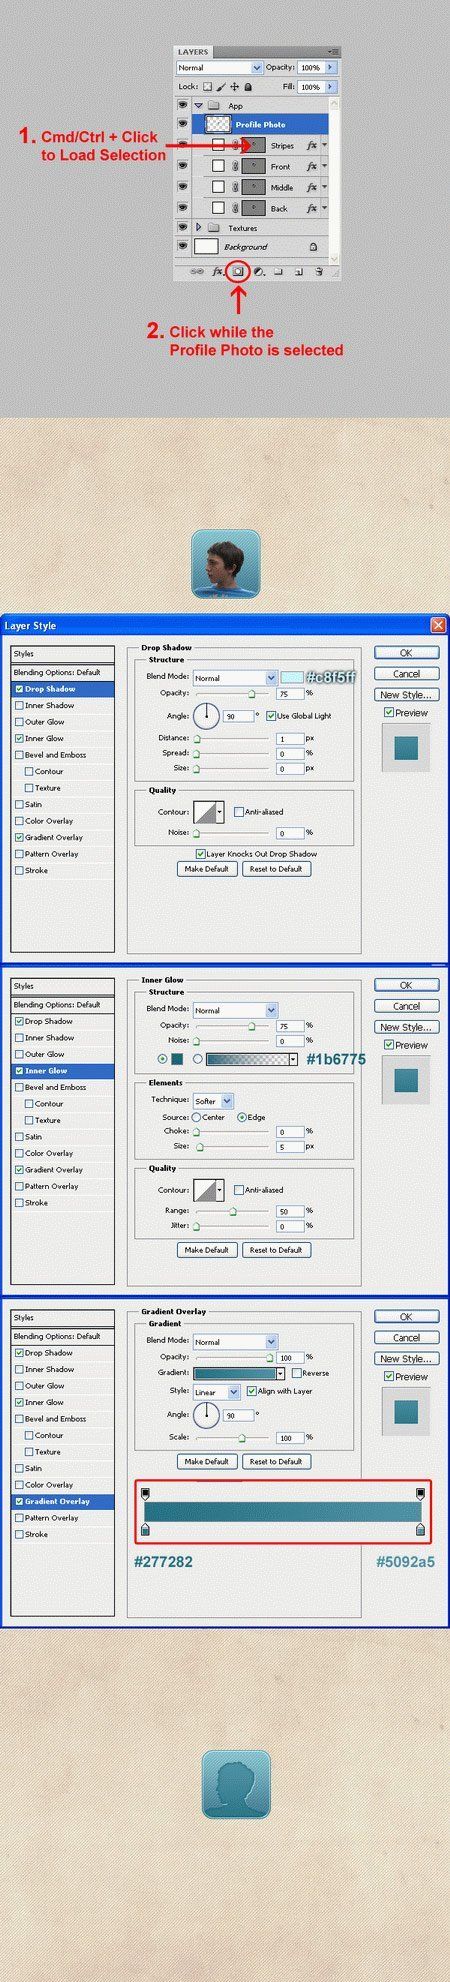The width and height of the screenshot is (450, 1982).
Task: Select Gradient Overlay in the bottom Styles list
Action: pyautogui.click(x=63, y=1501)
